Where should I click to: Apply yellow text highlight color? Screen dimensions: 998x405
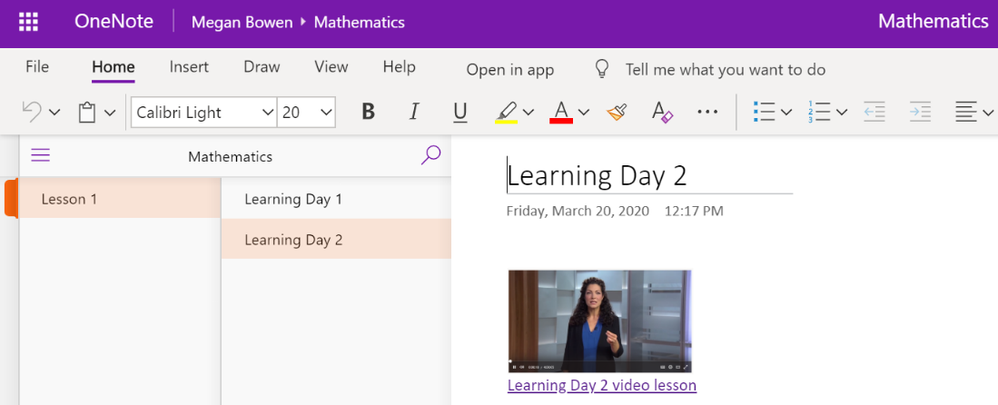pyautogui.click(x=507, y=113)
